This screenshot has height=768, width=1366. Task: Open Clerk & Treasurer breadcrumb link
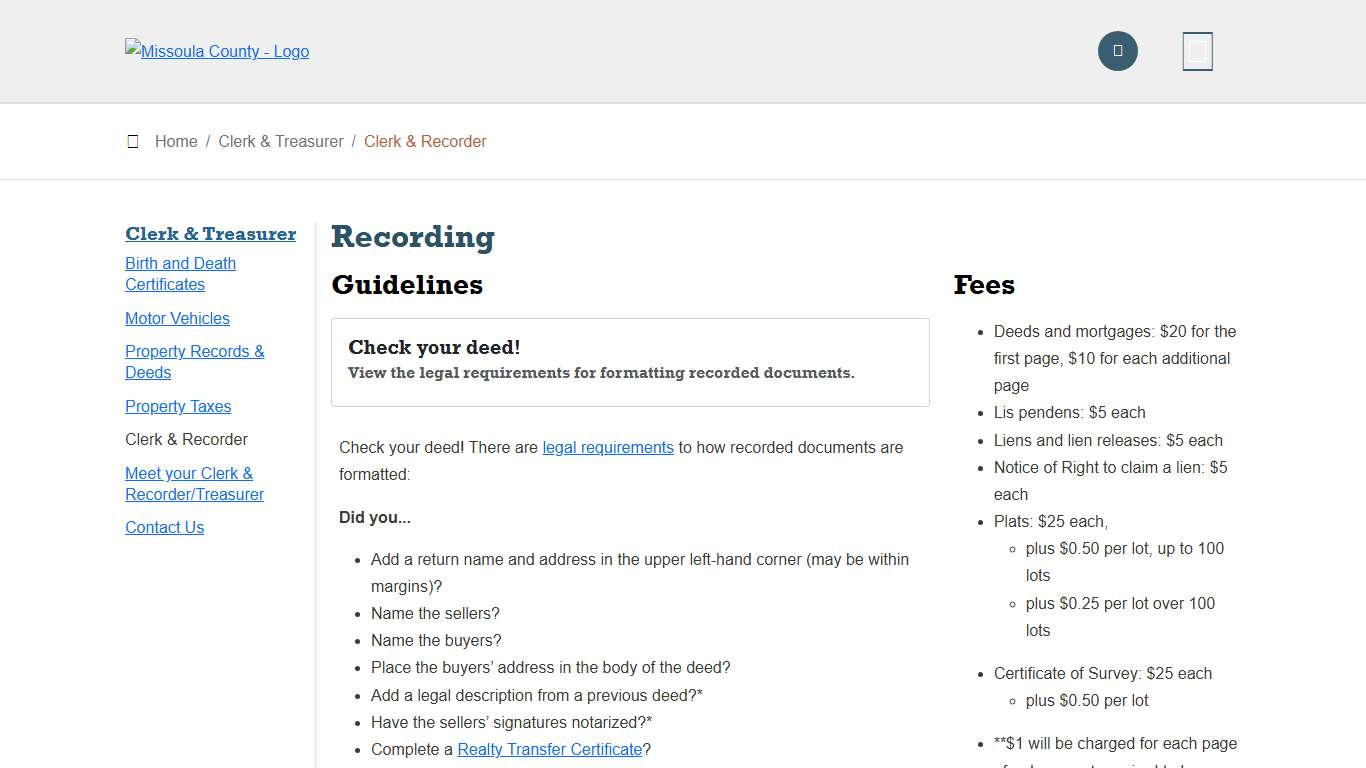(x=281, y=142)
